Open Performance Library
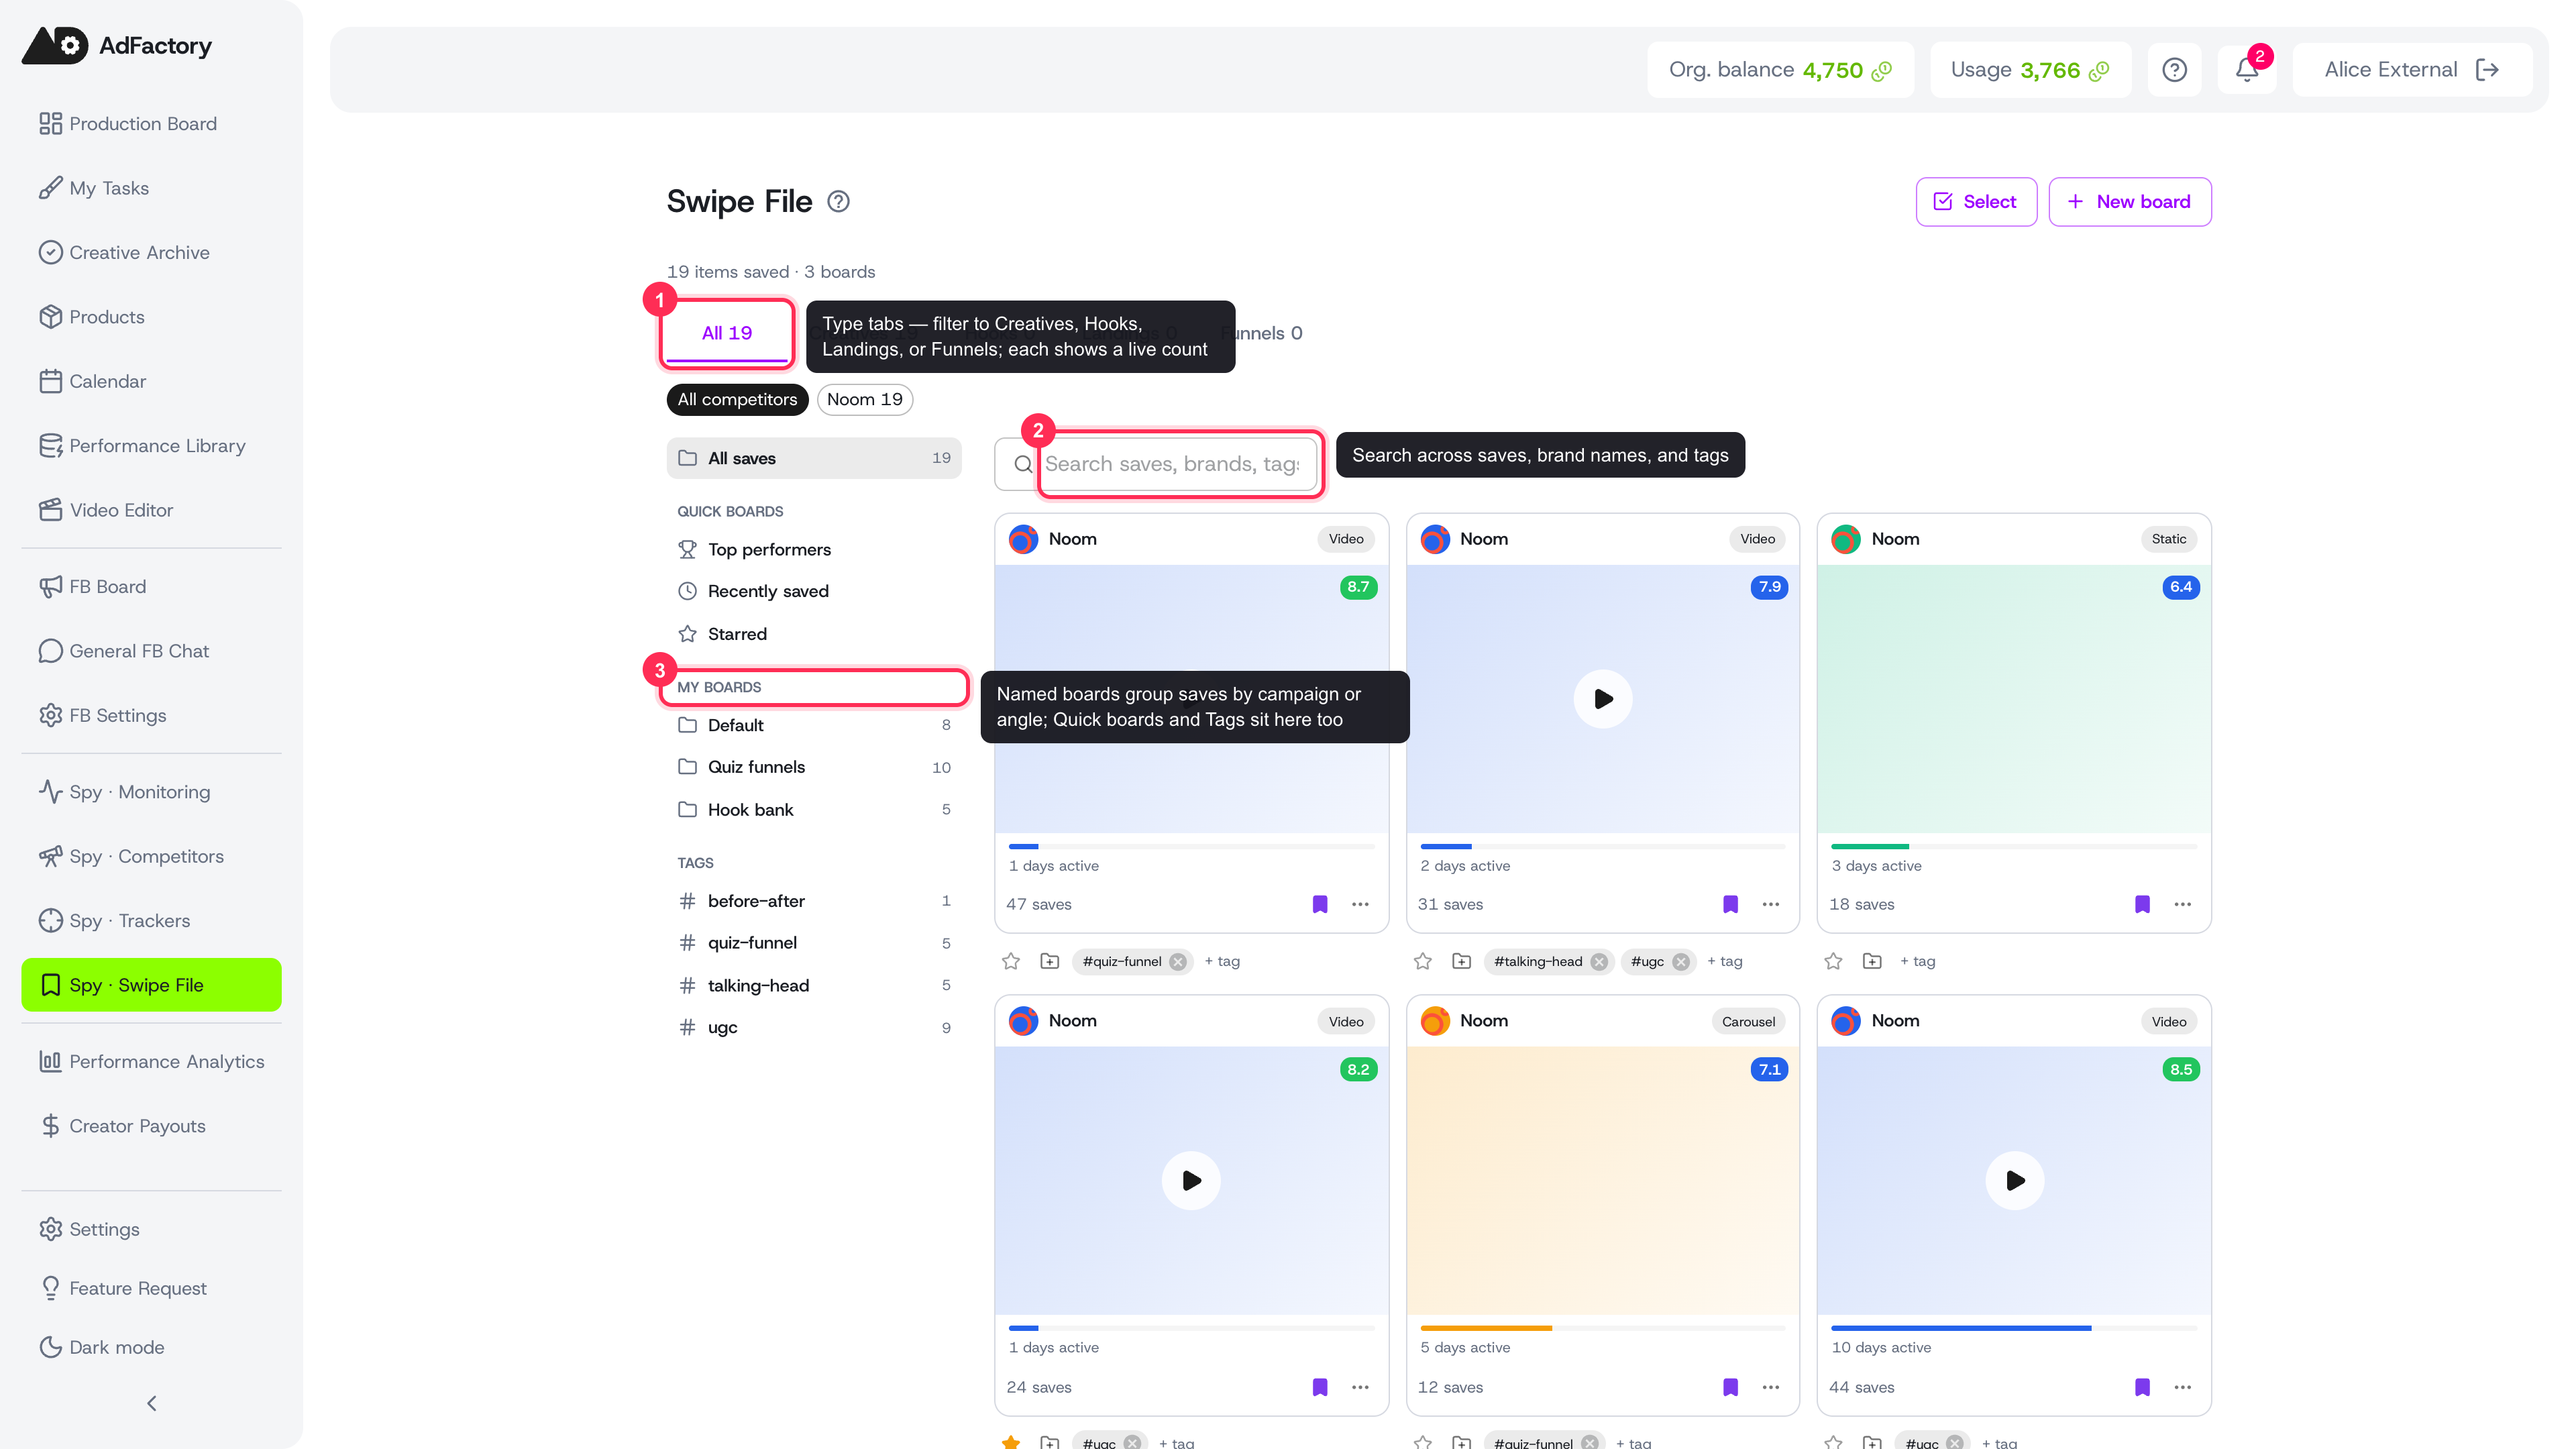This screenshot has width=2576, height=1449. [x=152, y=446]
